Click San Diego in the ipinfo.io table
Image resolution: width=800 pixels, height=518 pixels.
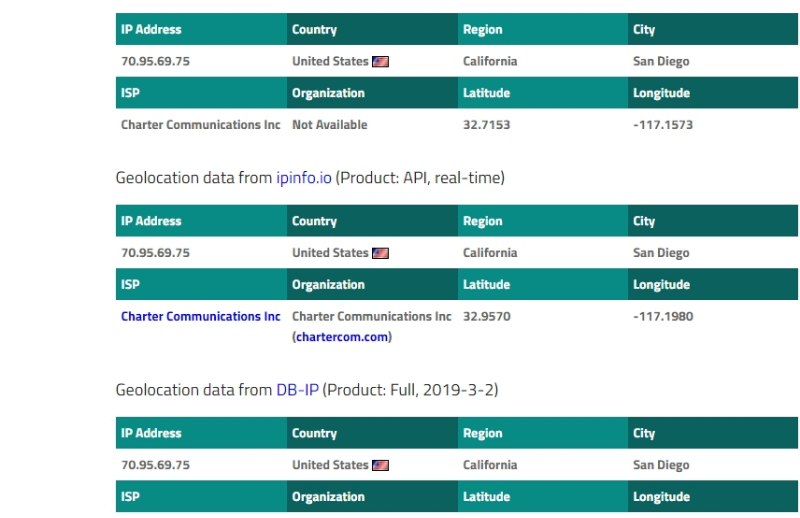coord(661,254)
